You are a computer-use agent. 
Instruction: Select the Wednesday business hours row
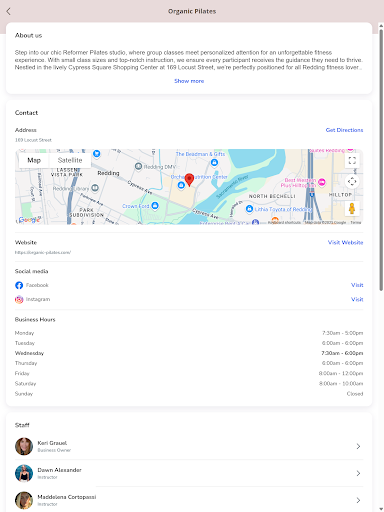pos(189,353)
